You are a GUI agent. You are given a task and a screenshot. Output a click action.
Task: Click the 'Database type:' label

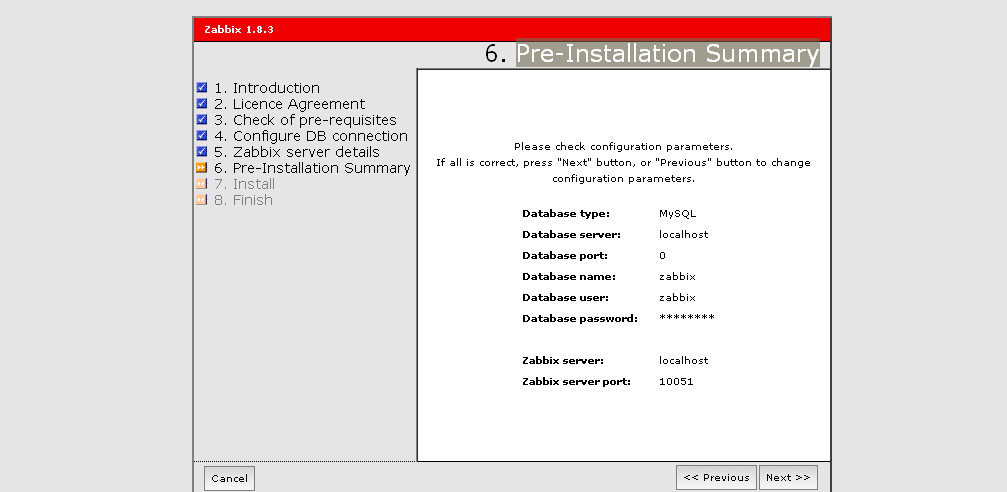pyautogui.click(x=566, y=214)
